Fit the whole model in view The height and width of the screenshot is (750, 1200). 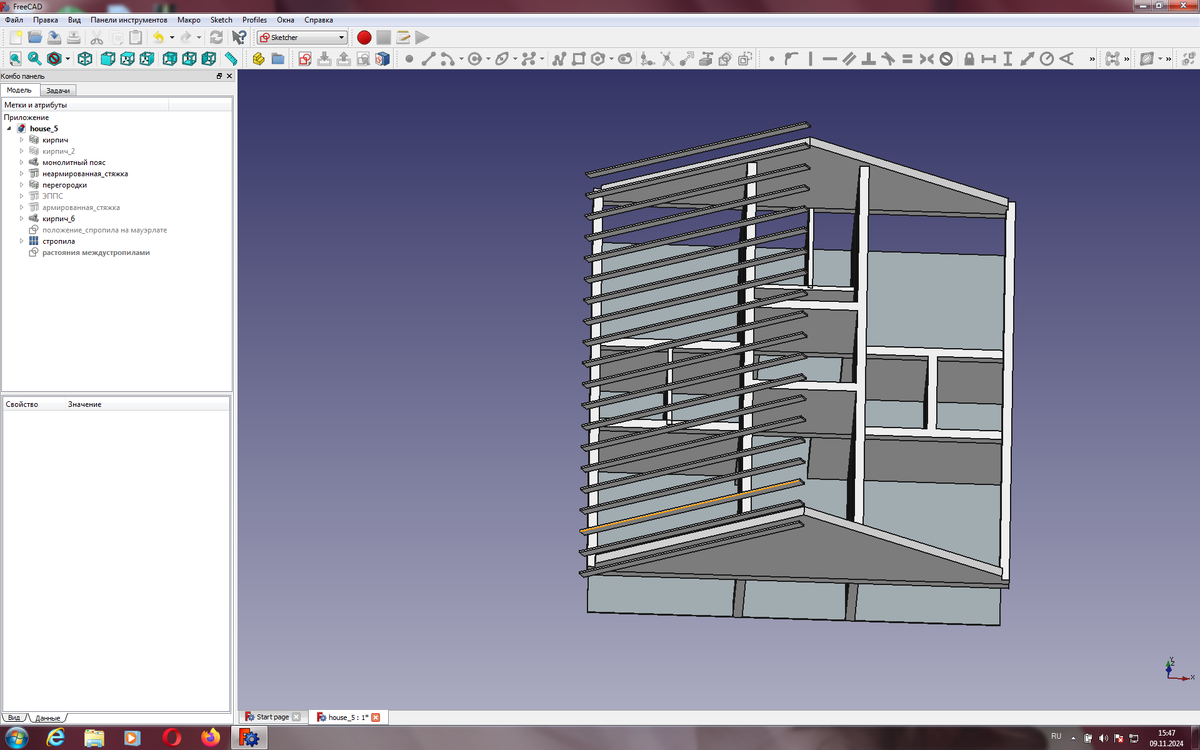click(x=15, y=57)
